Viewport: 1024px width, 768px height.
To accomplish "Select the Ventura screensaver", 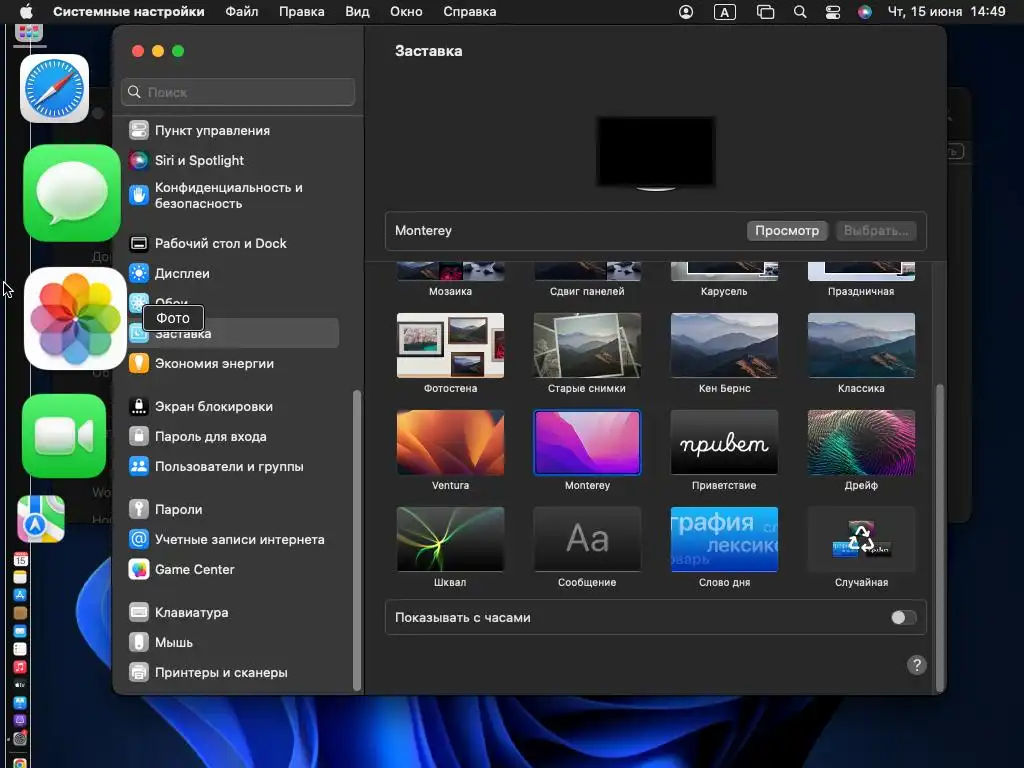I will point(451,443).
